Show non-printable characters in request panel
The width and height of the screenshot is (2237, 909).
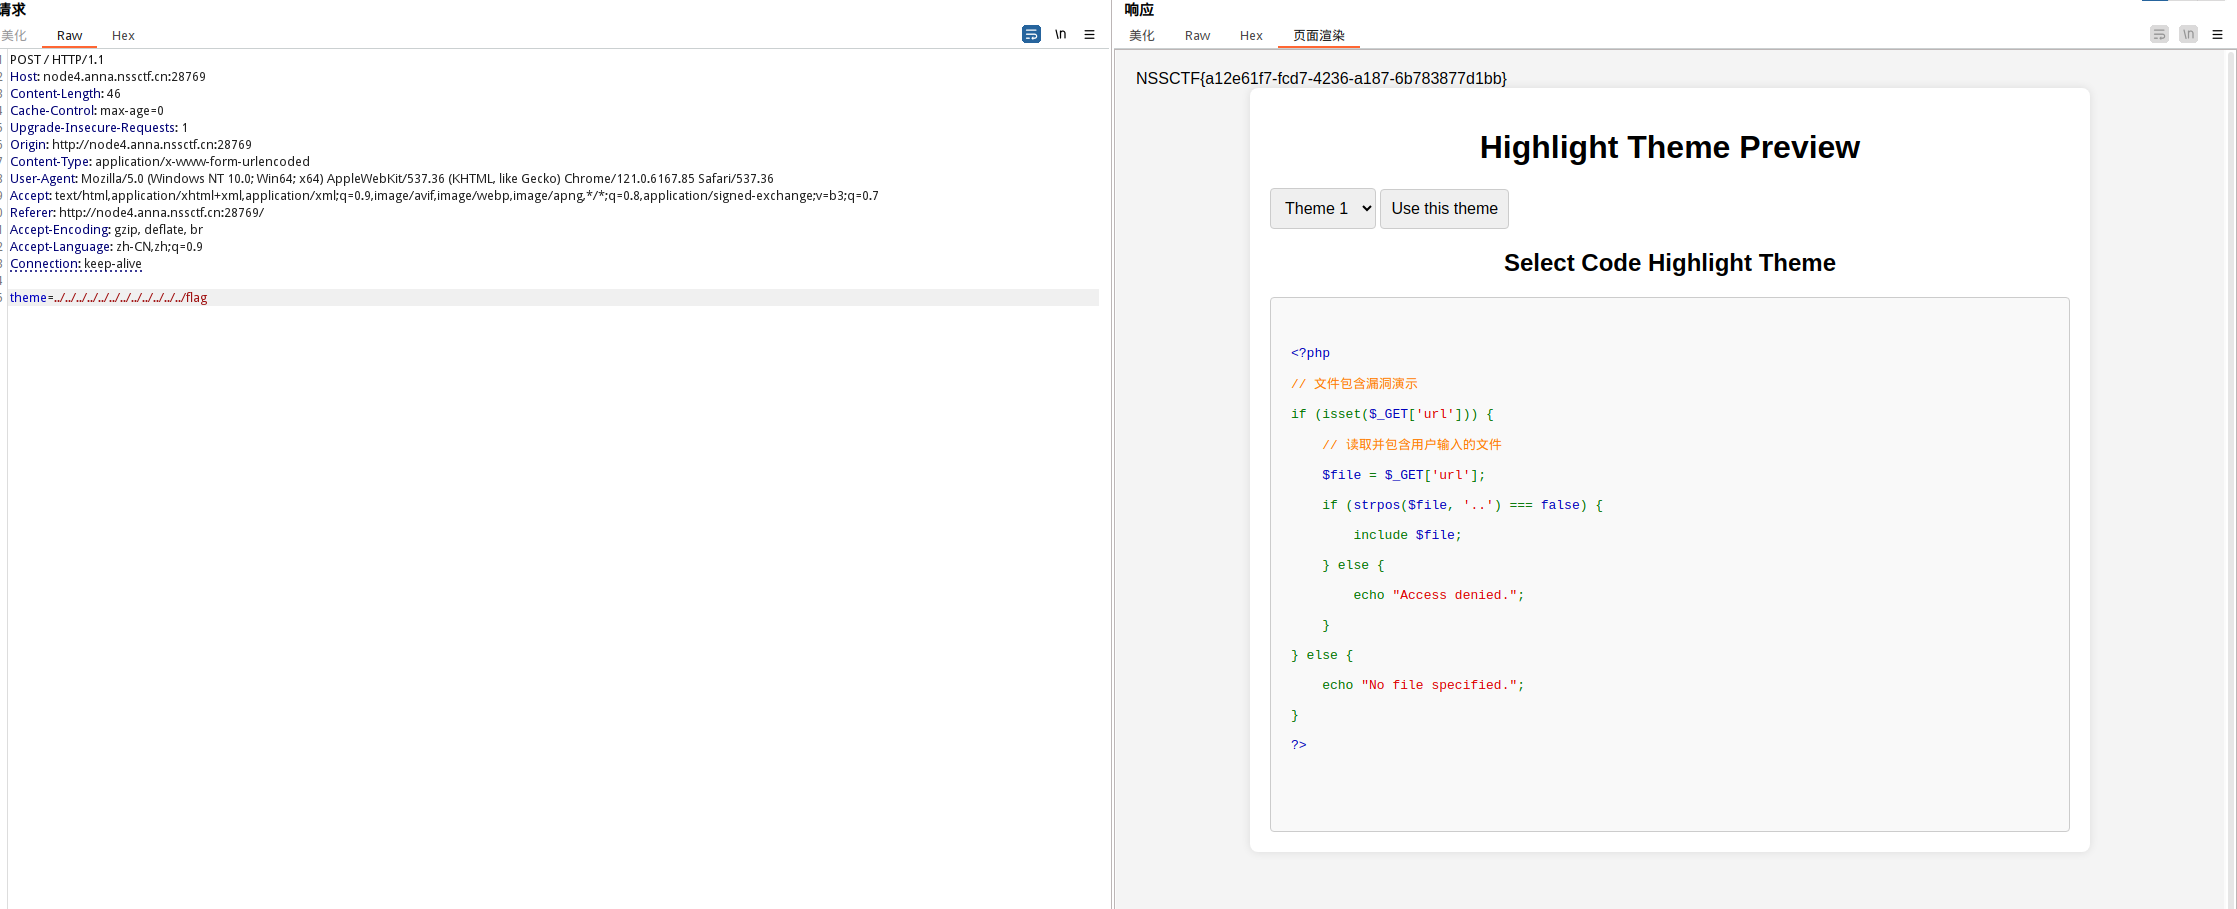click(x=1060, y=34)
